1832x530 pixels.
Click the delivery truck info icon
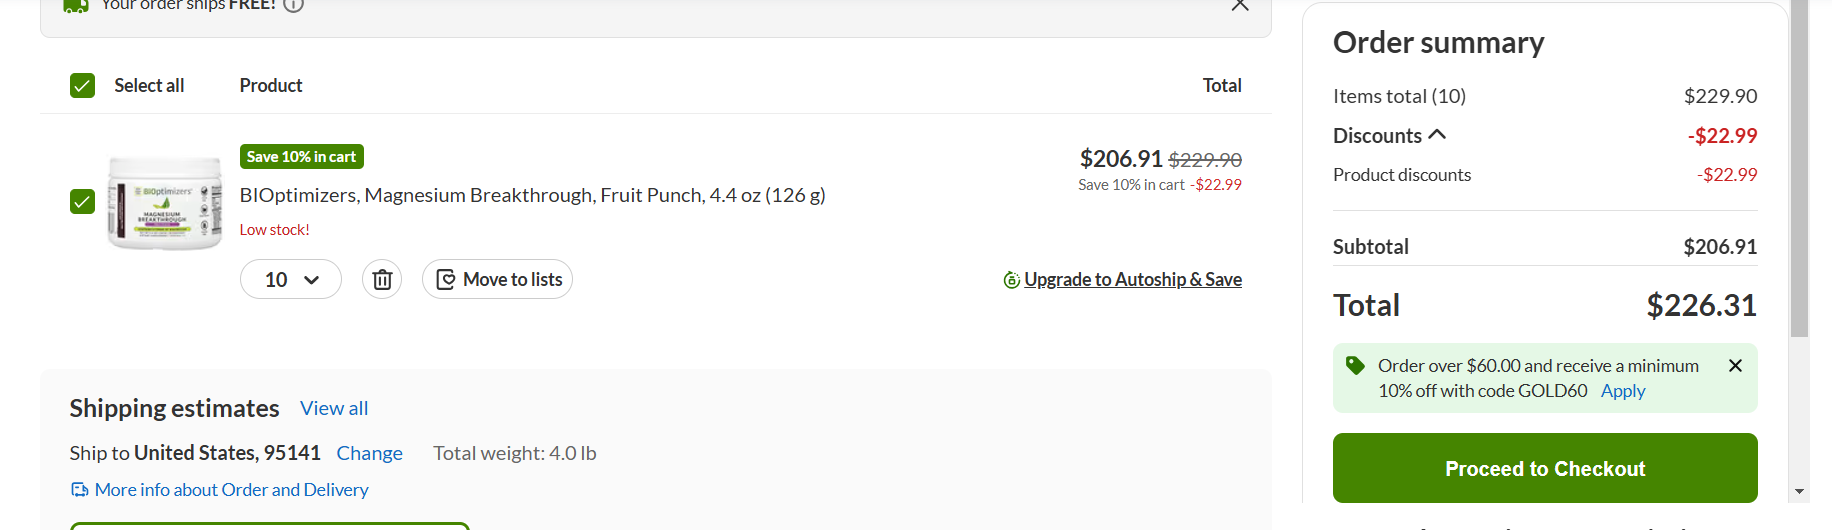click(x=79, y=490)
